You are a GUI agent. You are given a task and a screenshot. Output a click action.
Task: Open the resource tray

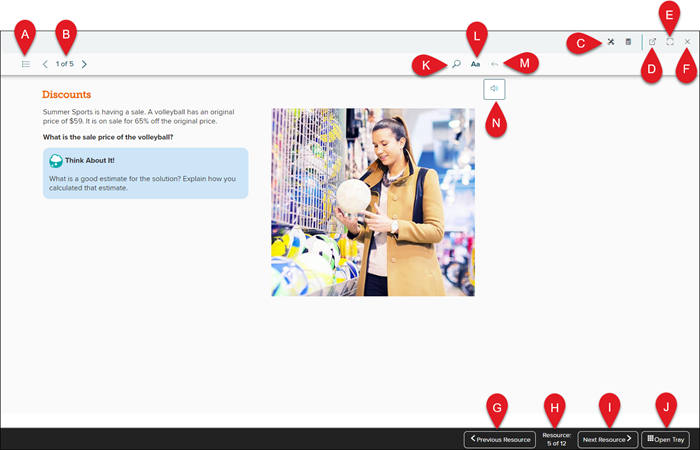pos(665,439)
